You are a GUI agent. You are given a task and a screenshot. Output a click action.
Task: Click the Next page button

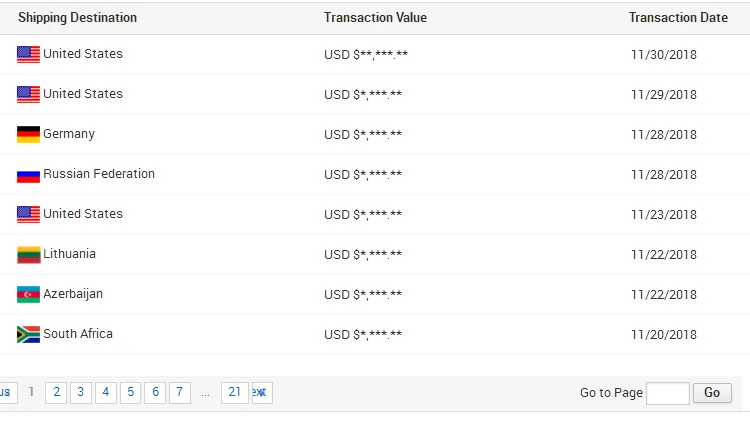pyautogui.click(x=262, y=393)
